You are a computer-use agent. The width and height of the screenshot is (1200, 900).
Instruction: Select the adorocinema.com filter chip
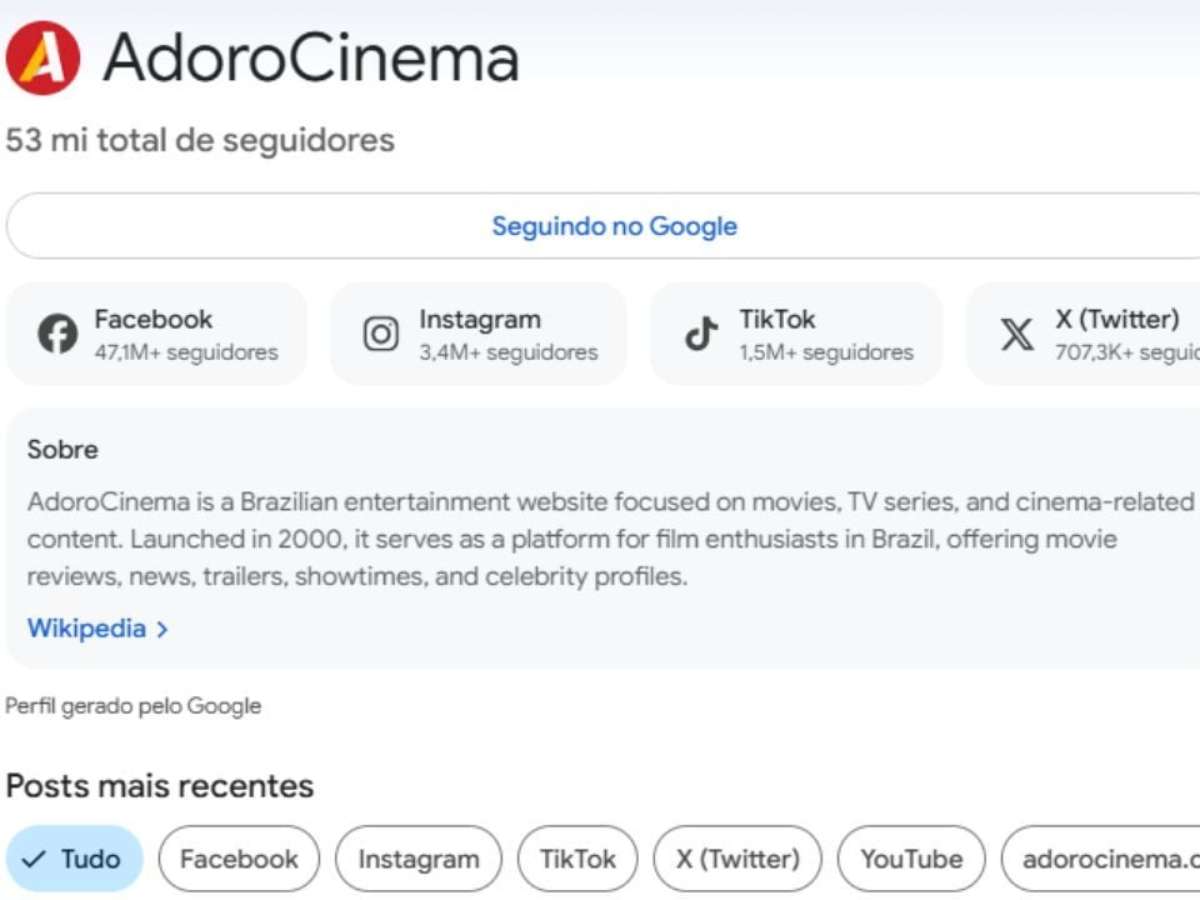pyautogui.click(x=1100, y=859)
